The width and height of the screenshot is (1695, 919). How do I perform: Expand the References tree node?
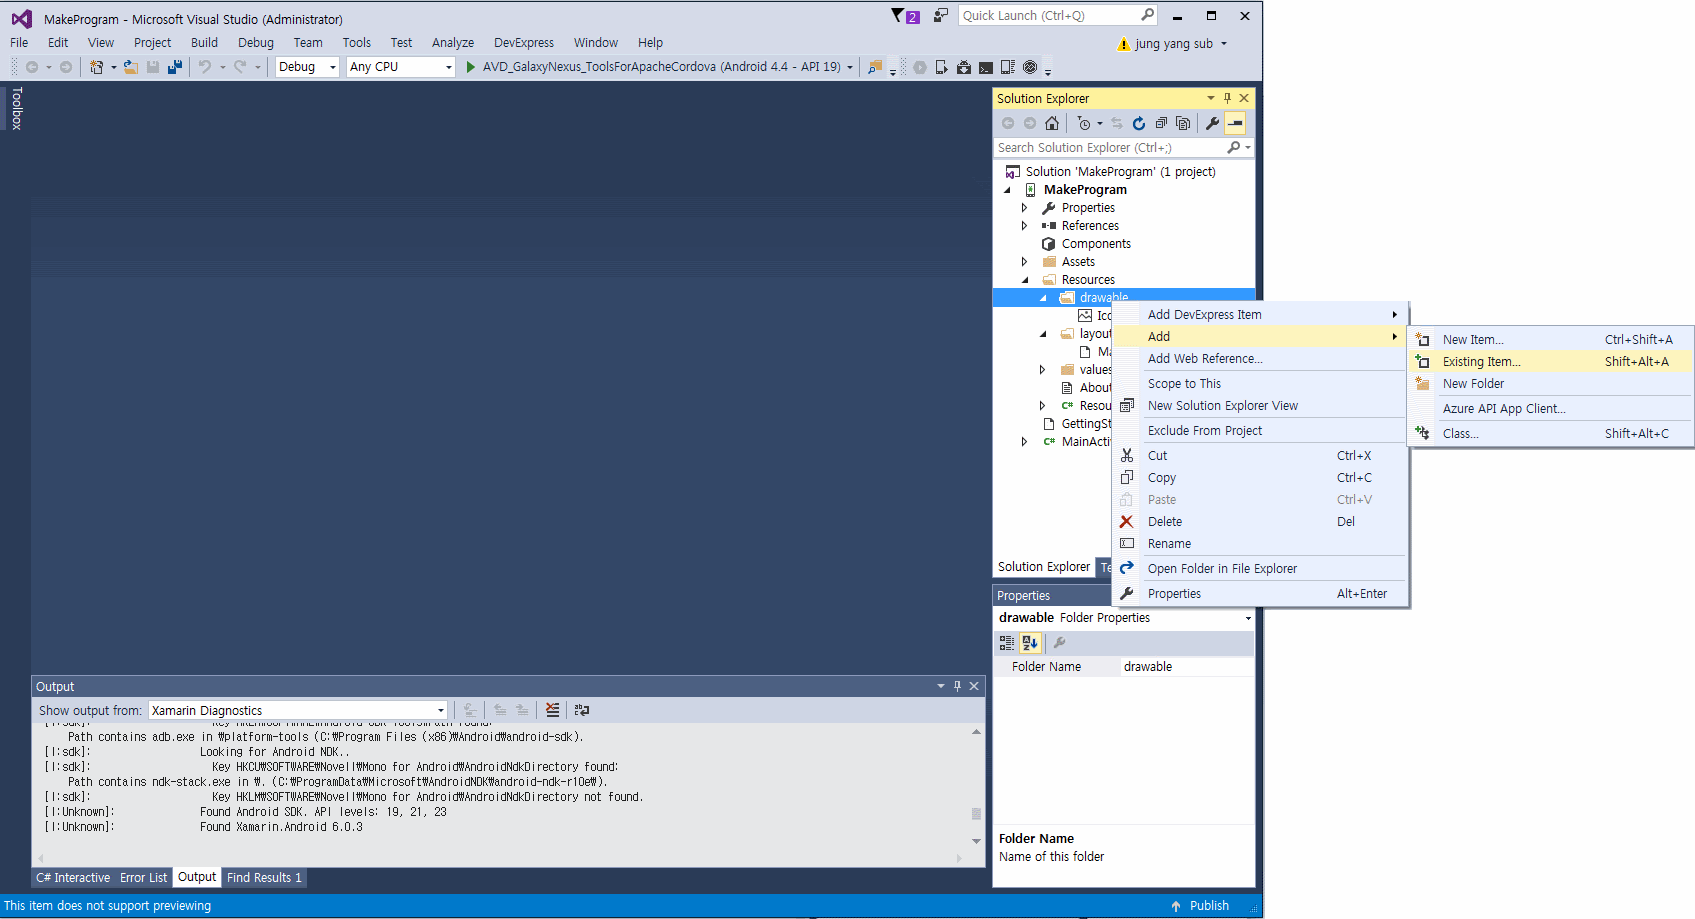(1024, 226)
